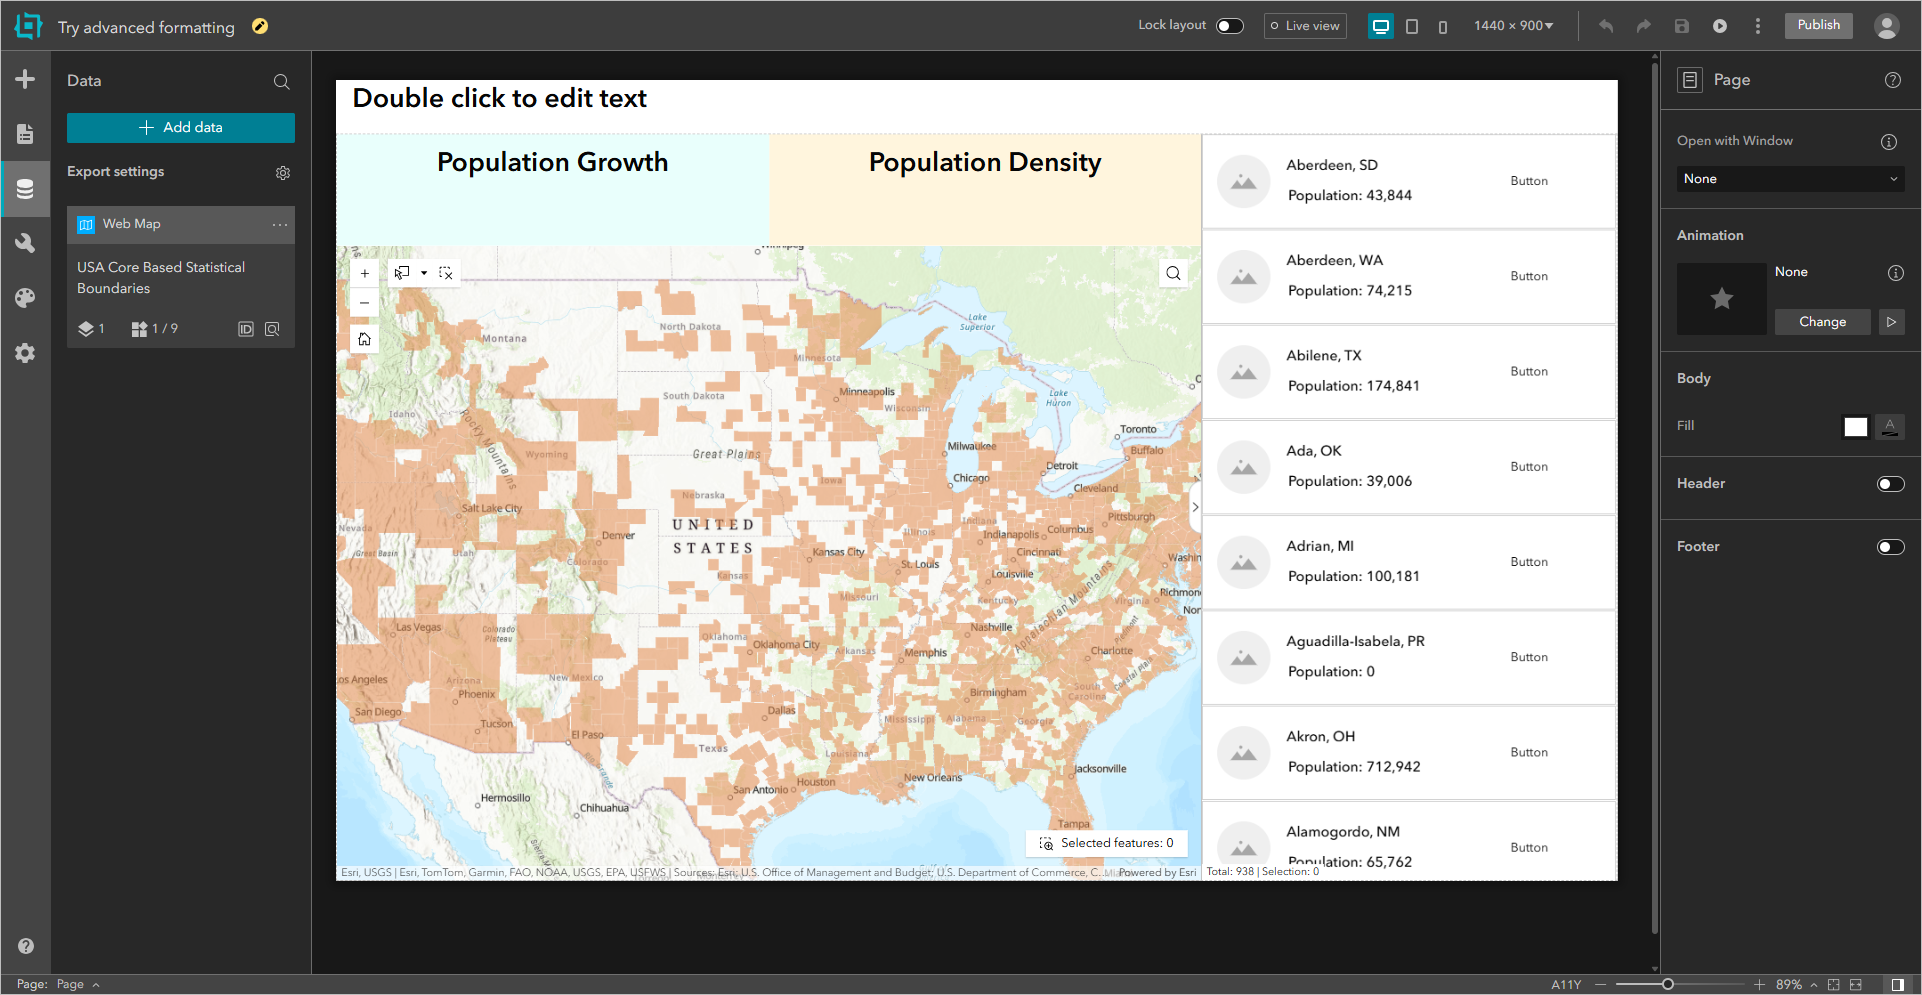Increase canvas zoom with plus button

click(1760, 985)
